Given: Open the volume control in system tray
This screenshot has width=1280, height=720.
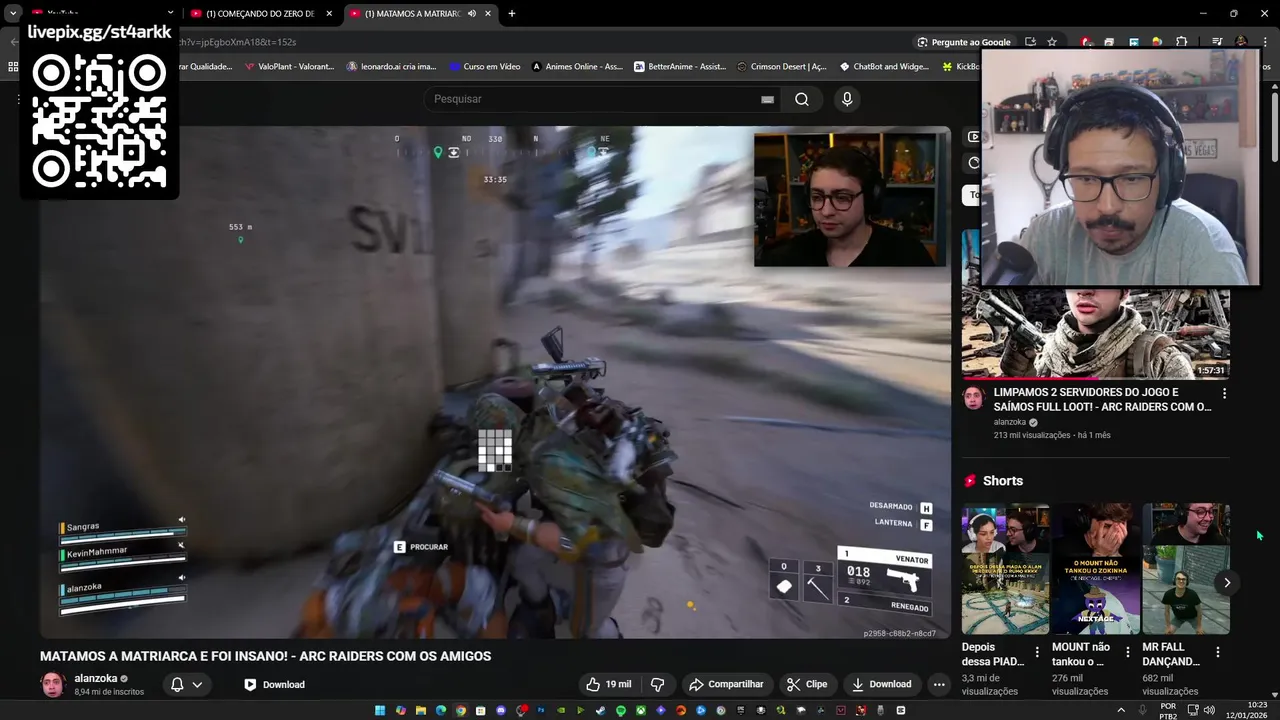Looking at the screenshot, I should 1208,710.
